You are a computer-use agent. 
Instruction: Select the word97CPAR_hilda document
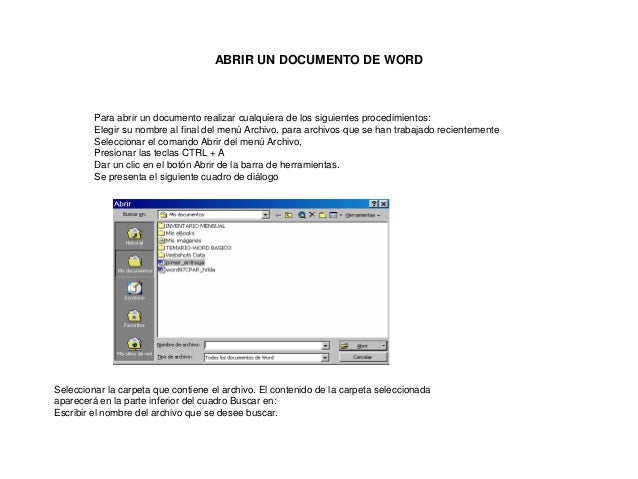186,269
